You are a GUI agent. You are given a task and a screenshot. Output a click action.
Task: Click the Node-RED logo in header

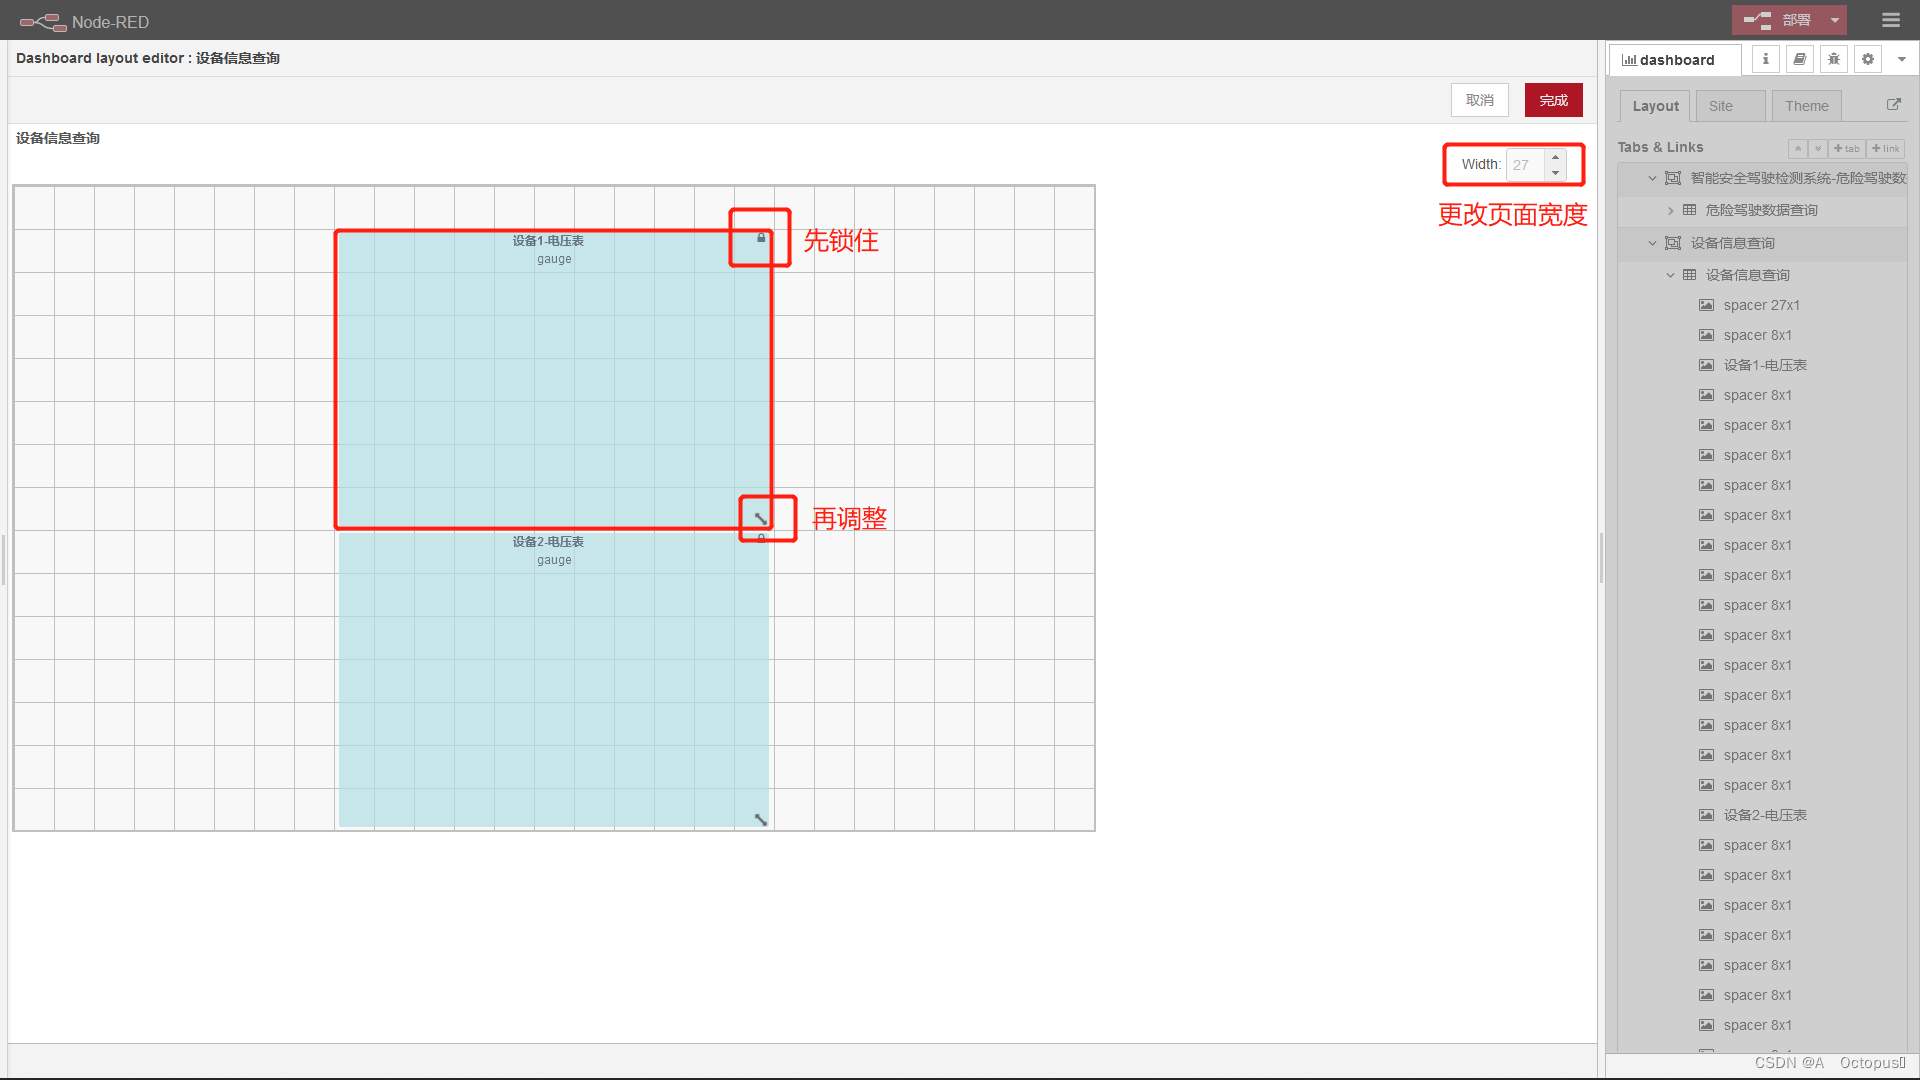pos(84,21)
